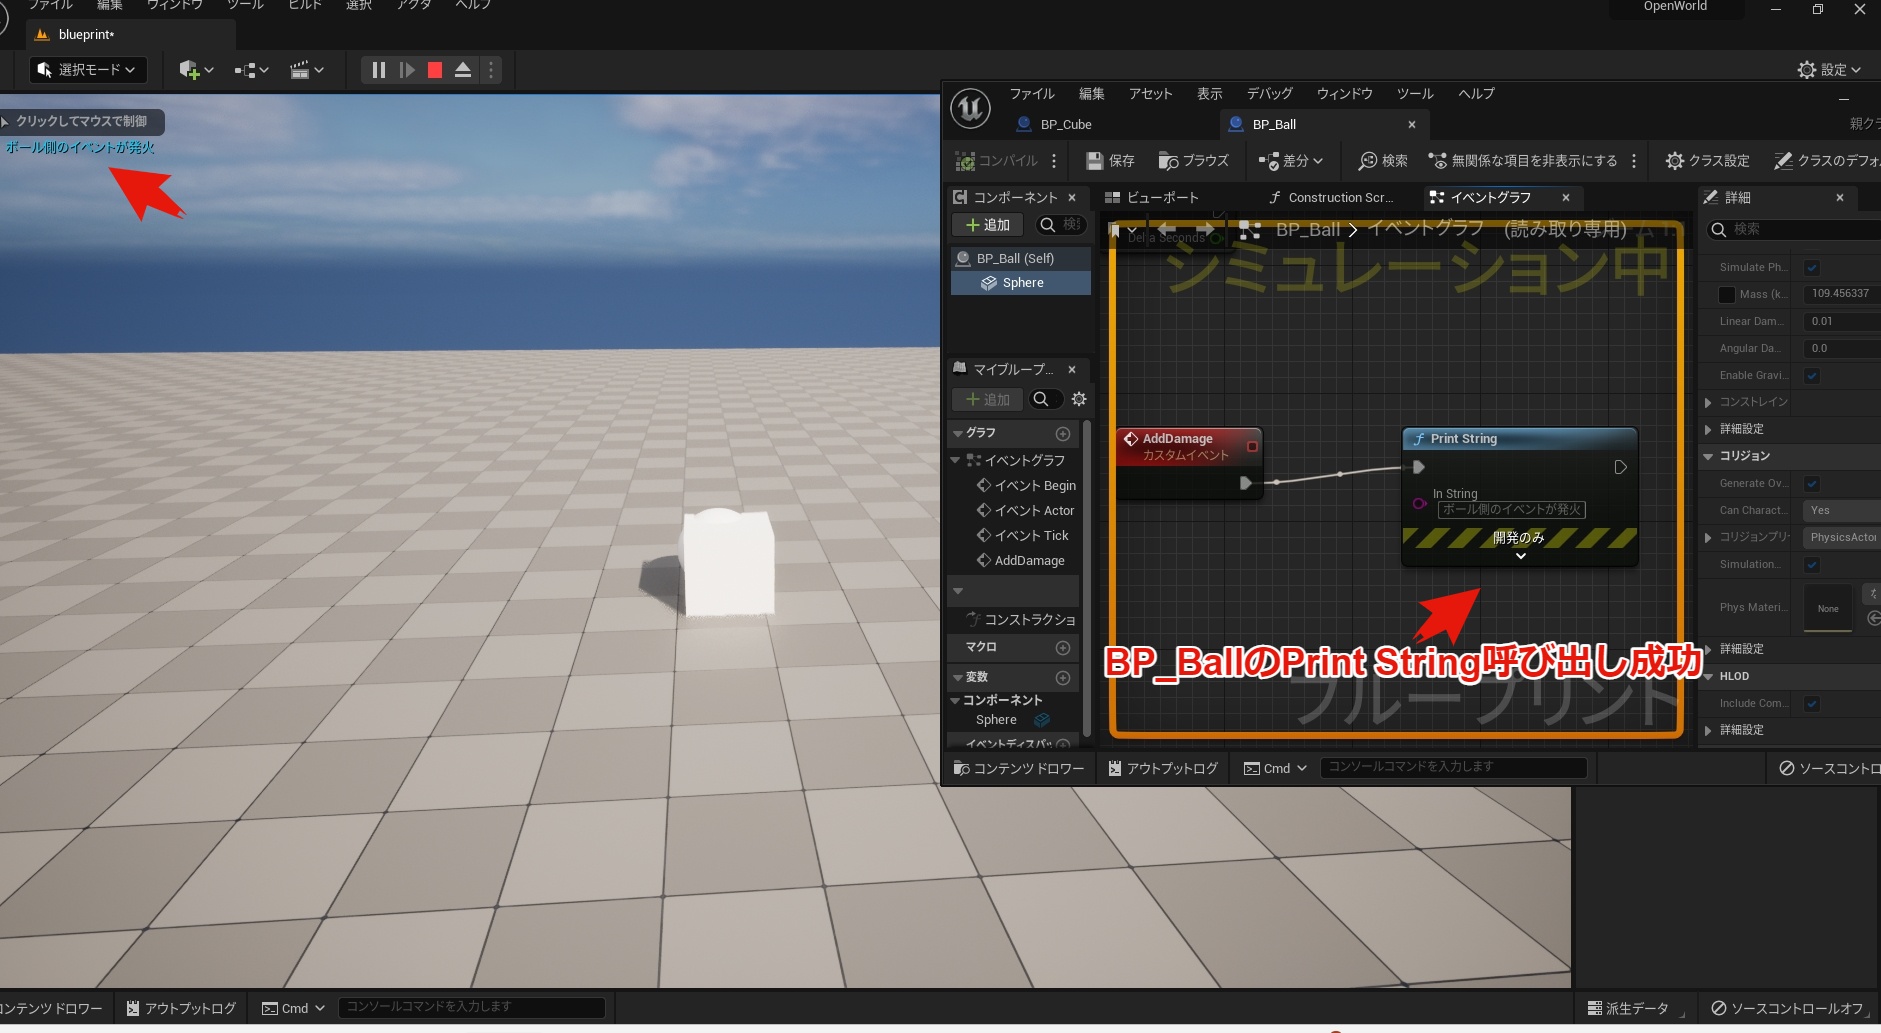
Task: Close the マイブループリント panel
Action: pyautogui.click(x=1072, y=370)
